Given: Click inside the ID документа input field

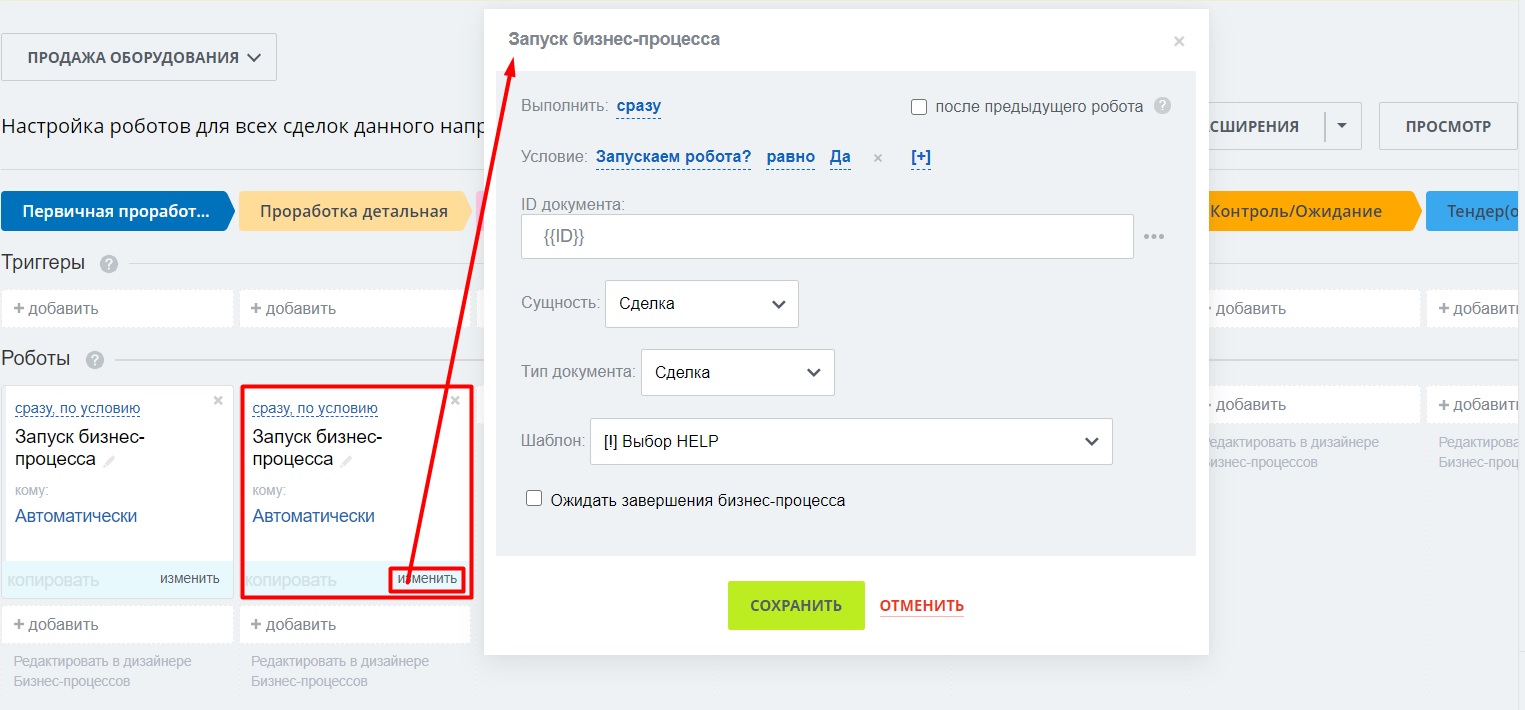Looking at the screenshot, I should coord(826,237).
